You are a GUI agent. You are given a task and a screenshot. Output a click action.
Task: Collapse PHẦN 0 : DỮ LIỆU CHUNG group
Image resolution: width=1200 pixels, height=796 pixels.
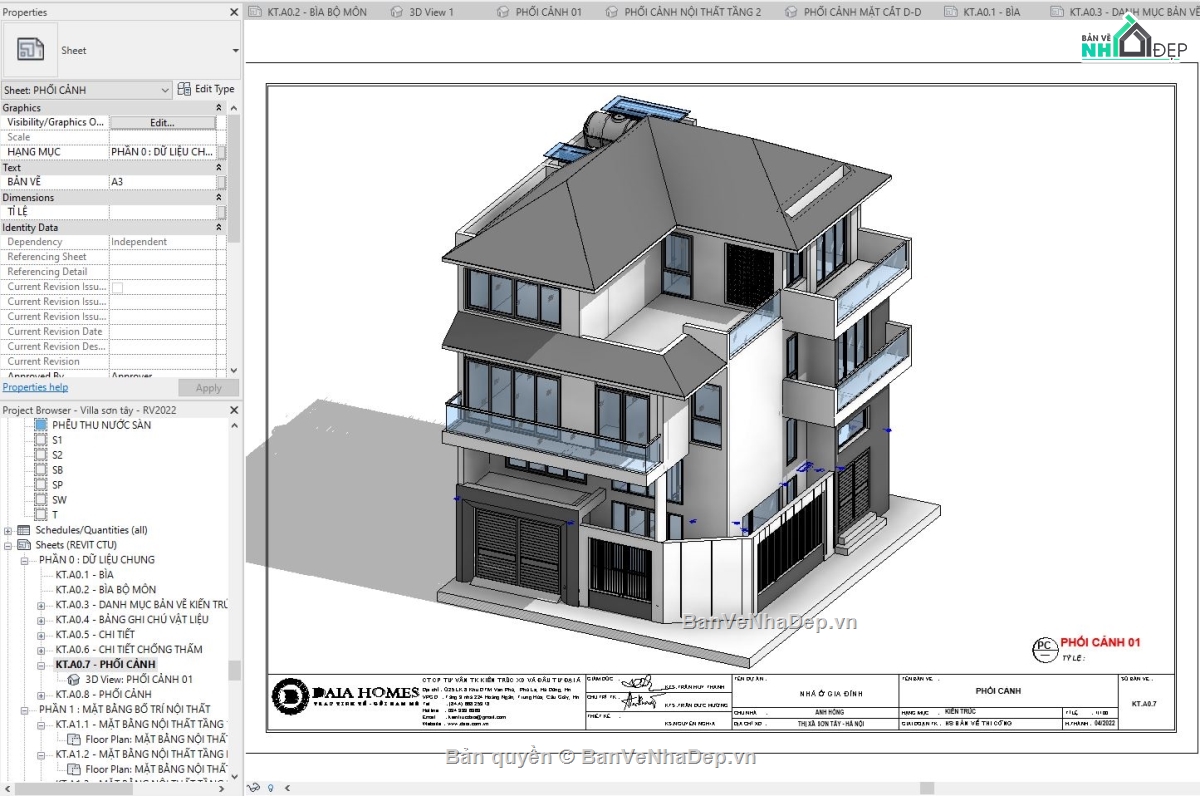click(x=25, y=560)
